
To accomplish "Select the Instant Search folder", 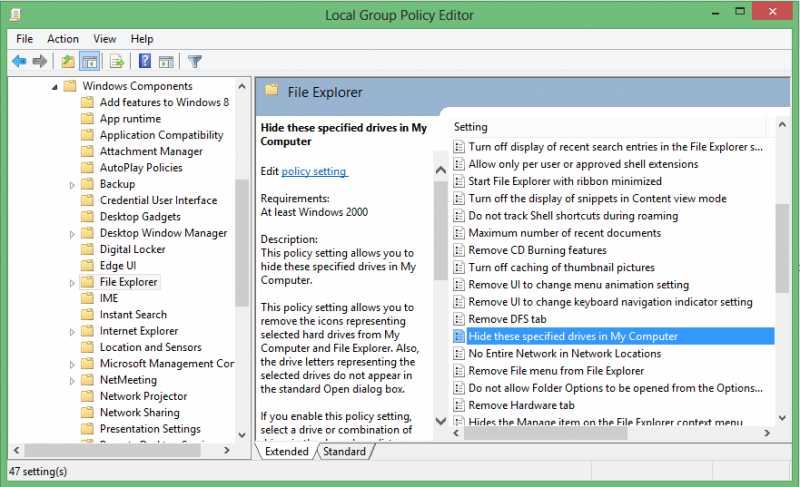I will coord(133,315).
